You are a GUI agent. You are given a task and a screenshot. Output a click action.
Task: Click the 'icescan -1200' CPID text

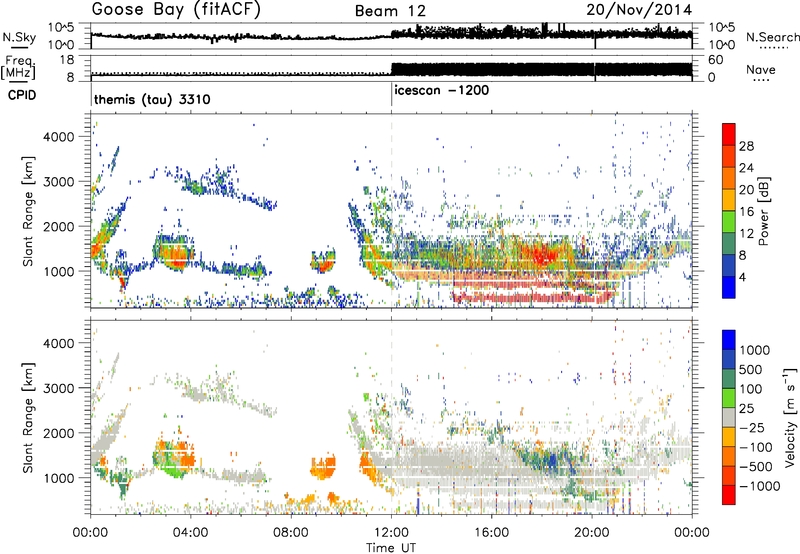pos(442,91)
